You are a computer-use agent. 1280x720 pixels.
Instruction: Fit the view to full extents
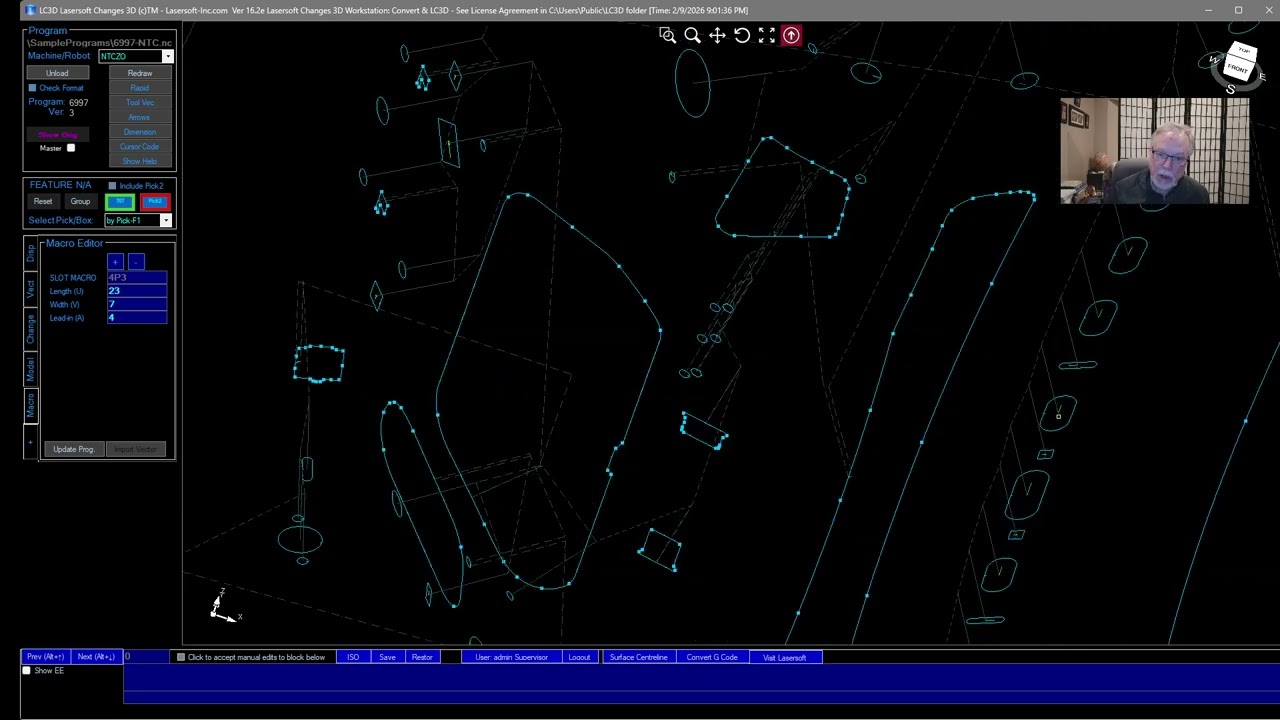[x=767, y=35]
